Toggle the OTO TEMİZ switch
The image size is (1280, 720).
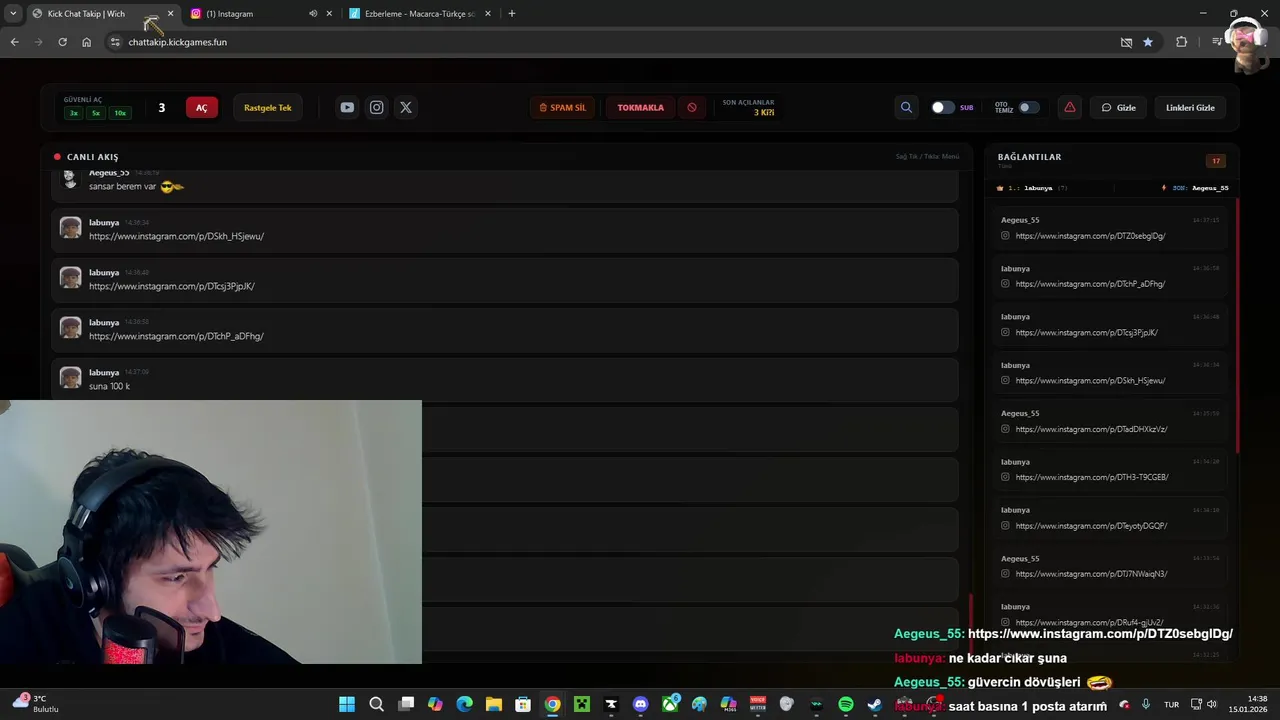click(1029, 107)
